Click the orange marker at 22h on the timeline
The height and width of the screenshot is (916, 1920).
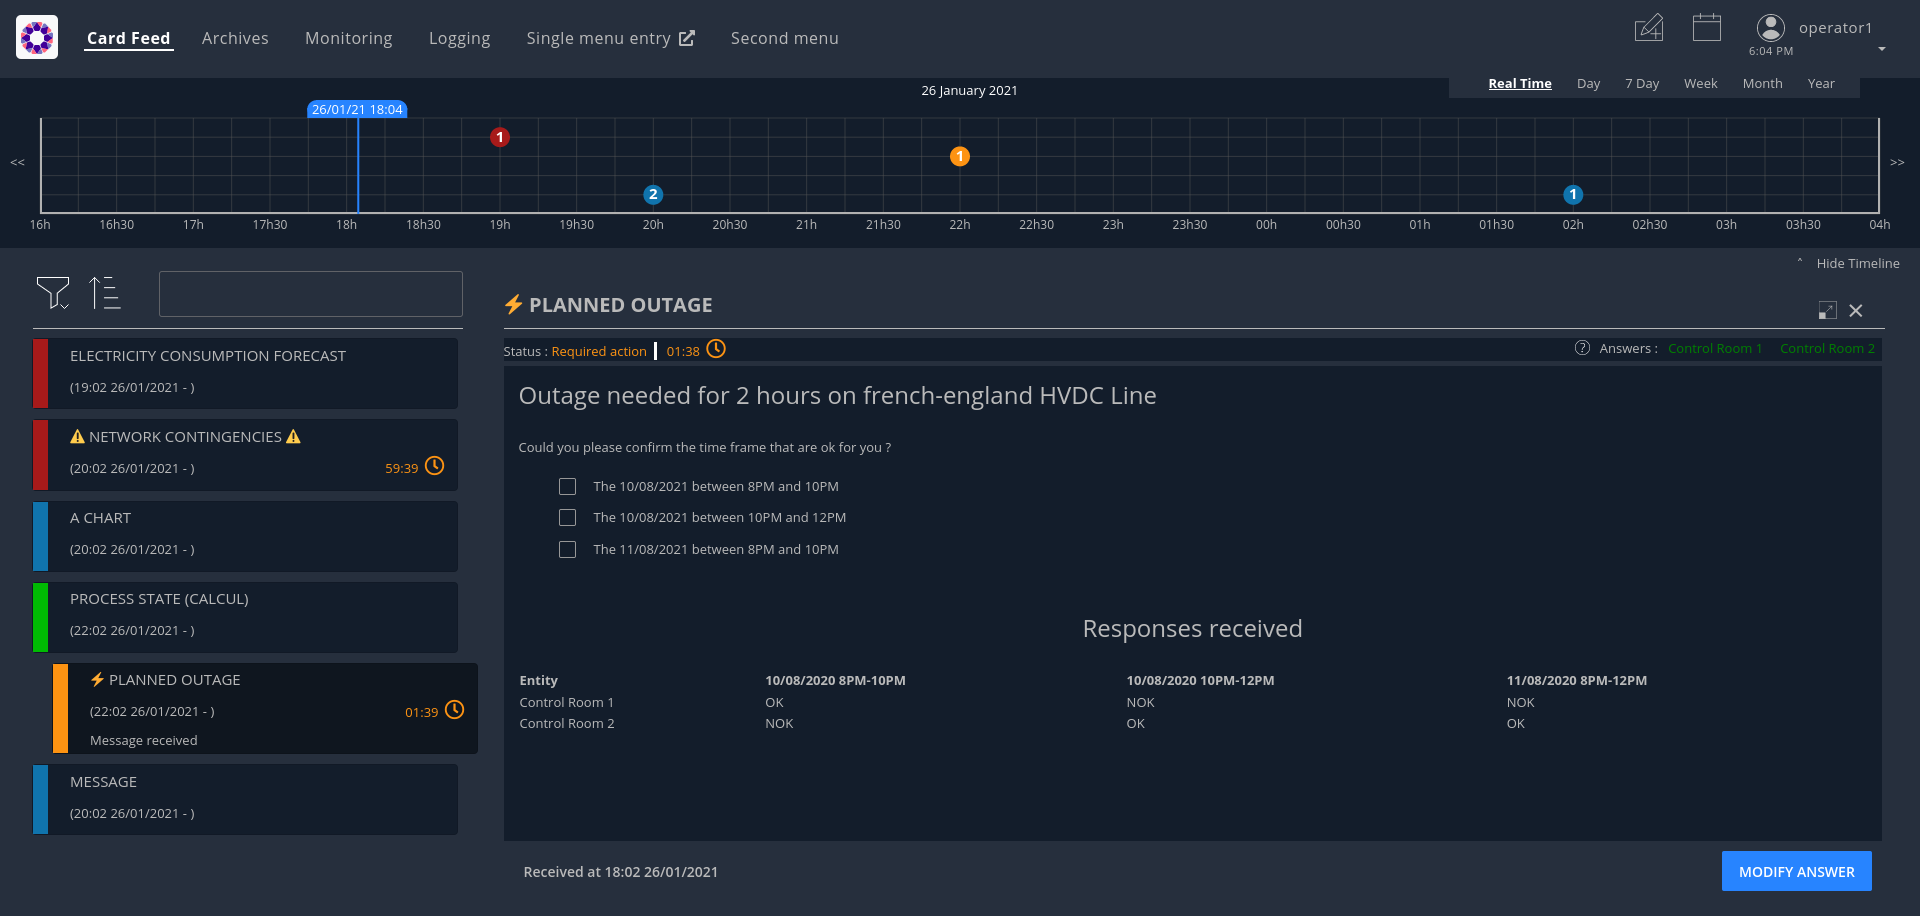click(x=959, y=156)
